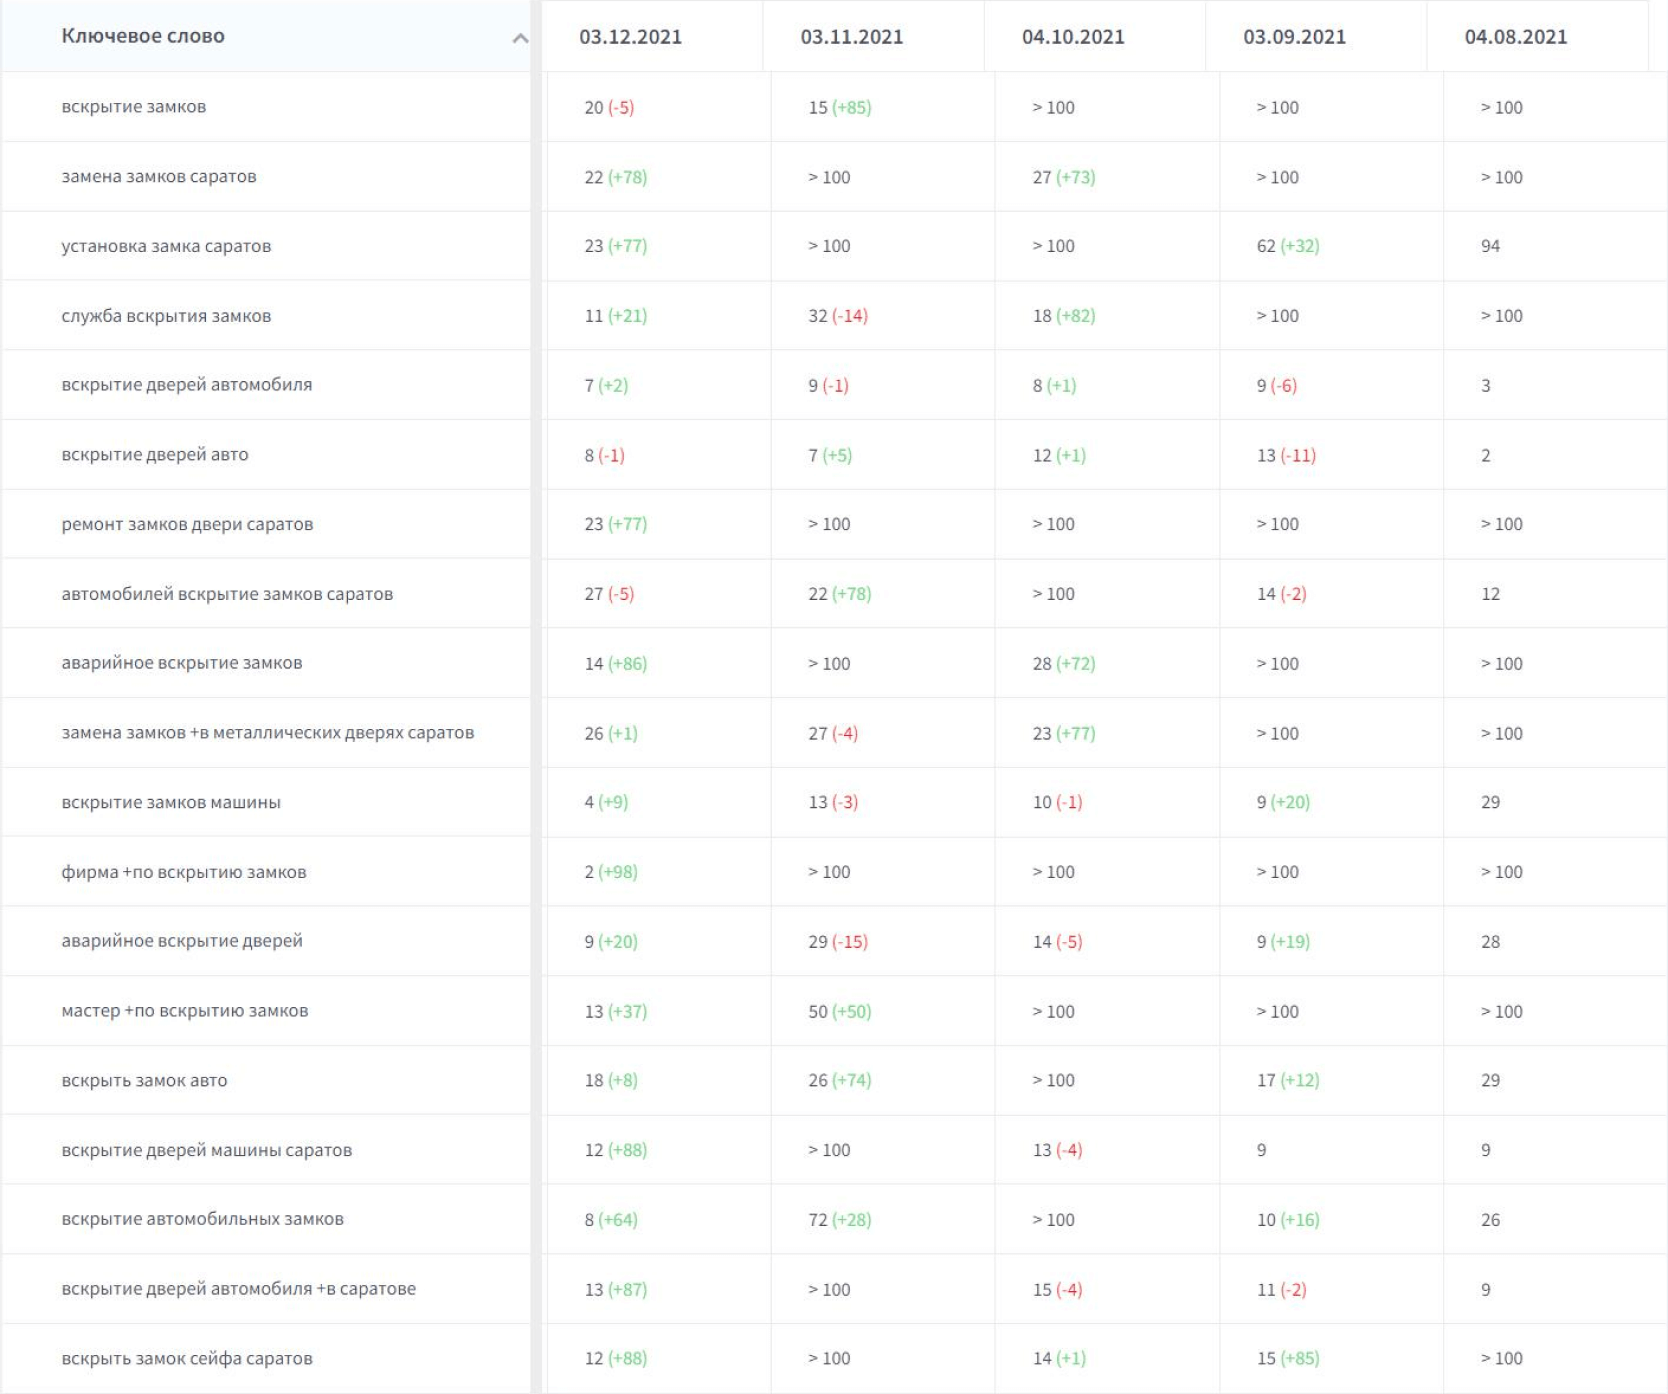Select keyword служба вскрытия замков
Viewport: 1668px width, 1394px height.
click(x=166, y=316)
